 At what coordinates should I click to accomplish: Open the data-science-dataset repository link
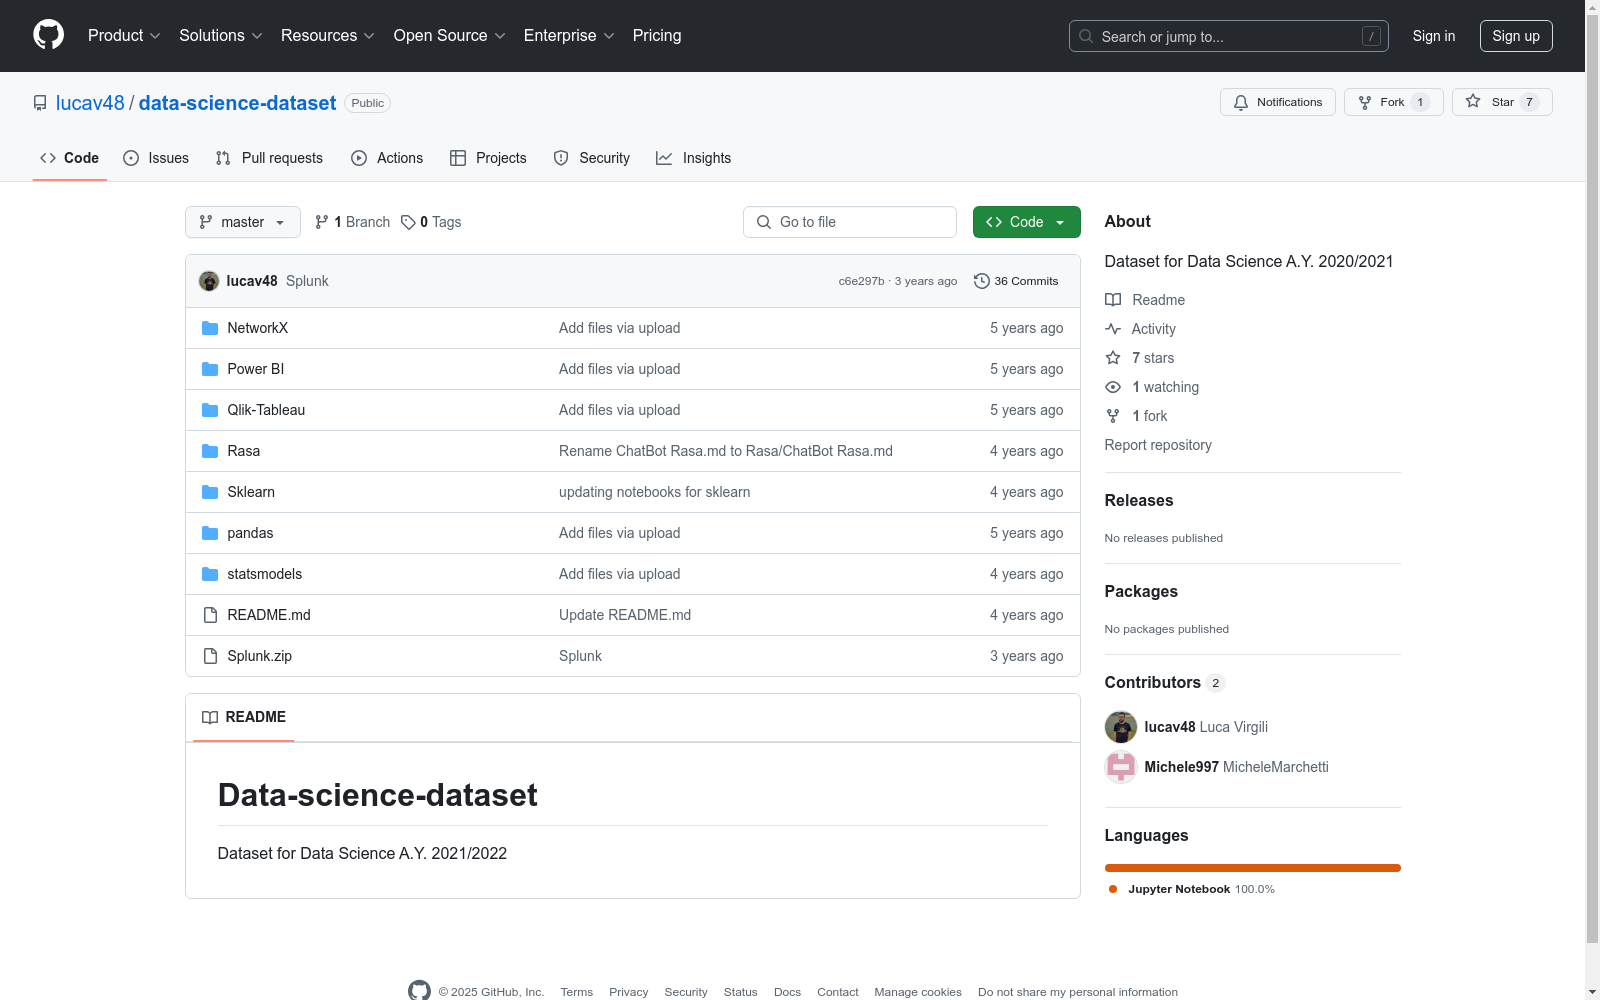[237, 103]
